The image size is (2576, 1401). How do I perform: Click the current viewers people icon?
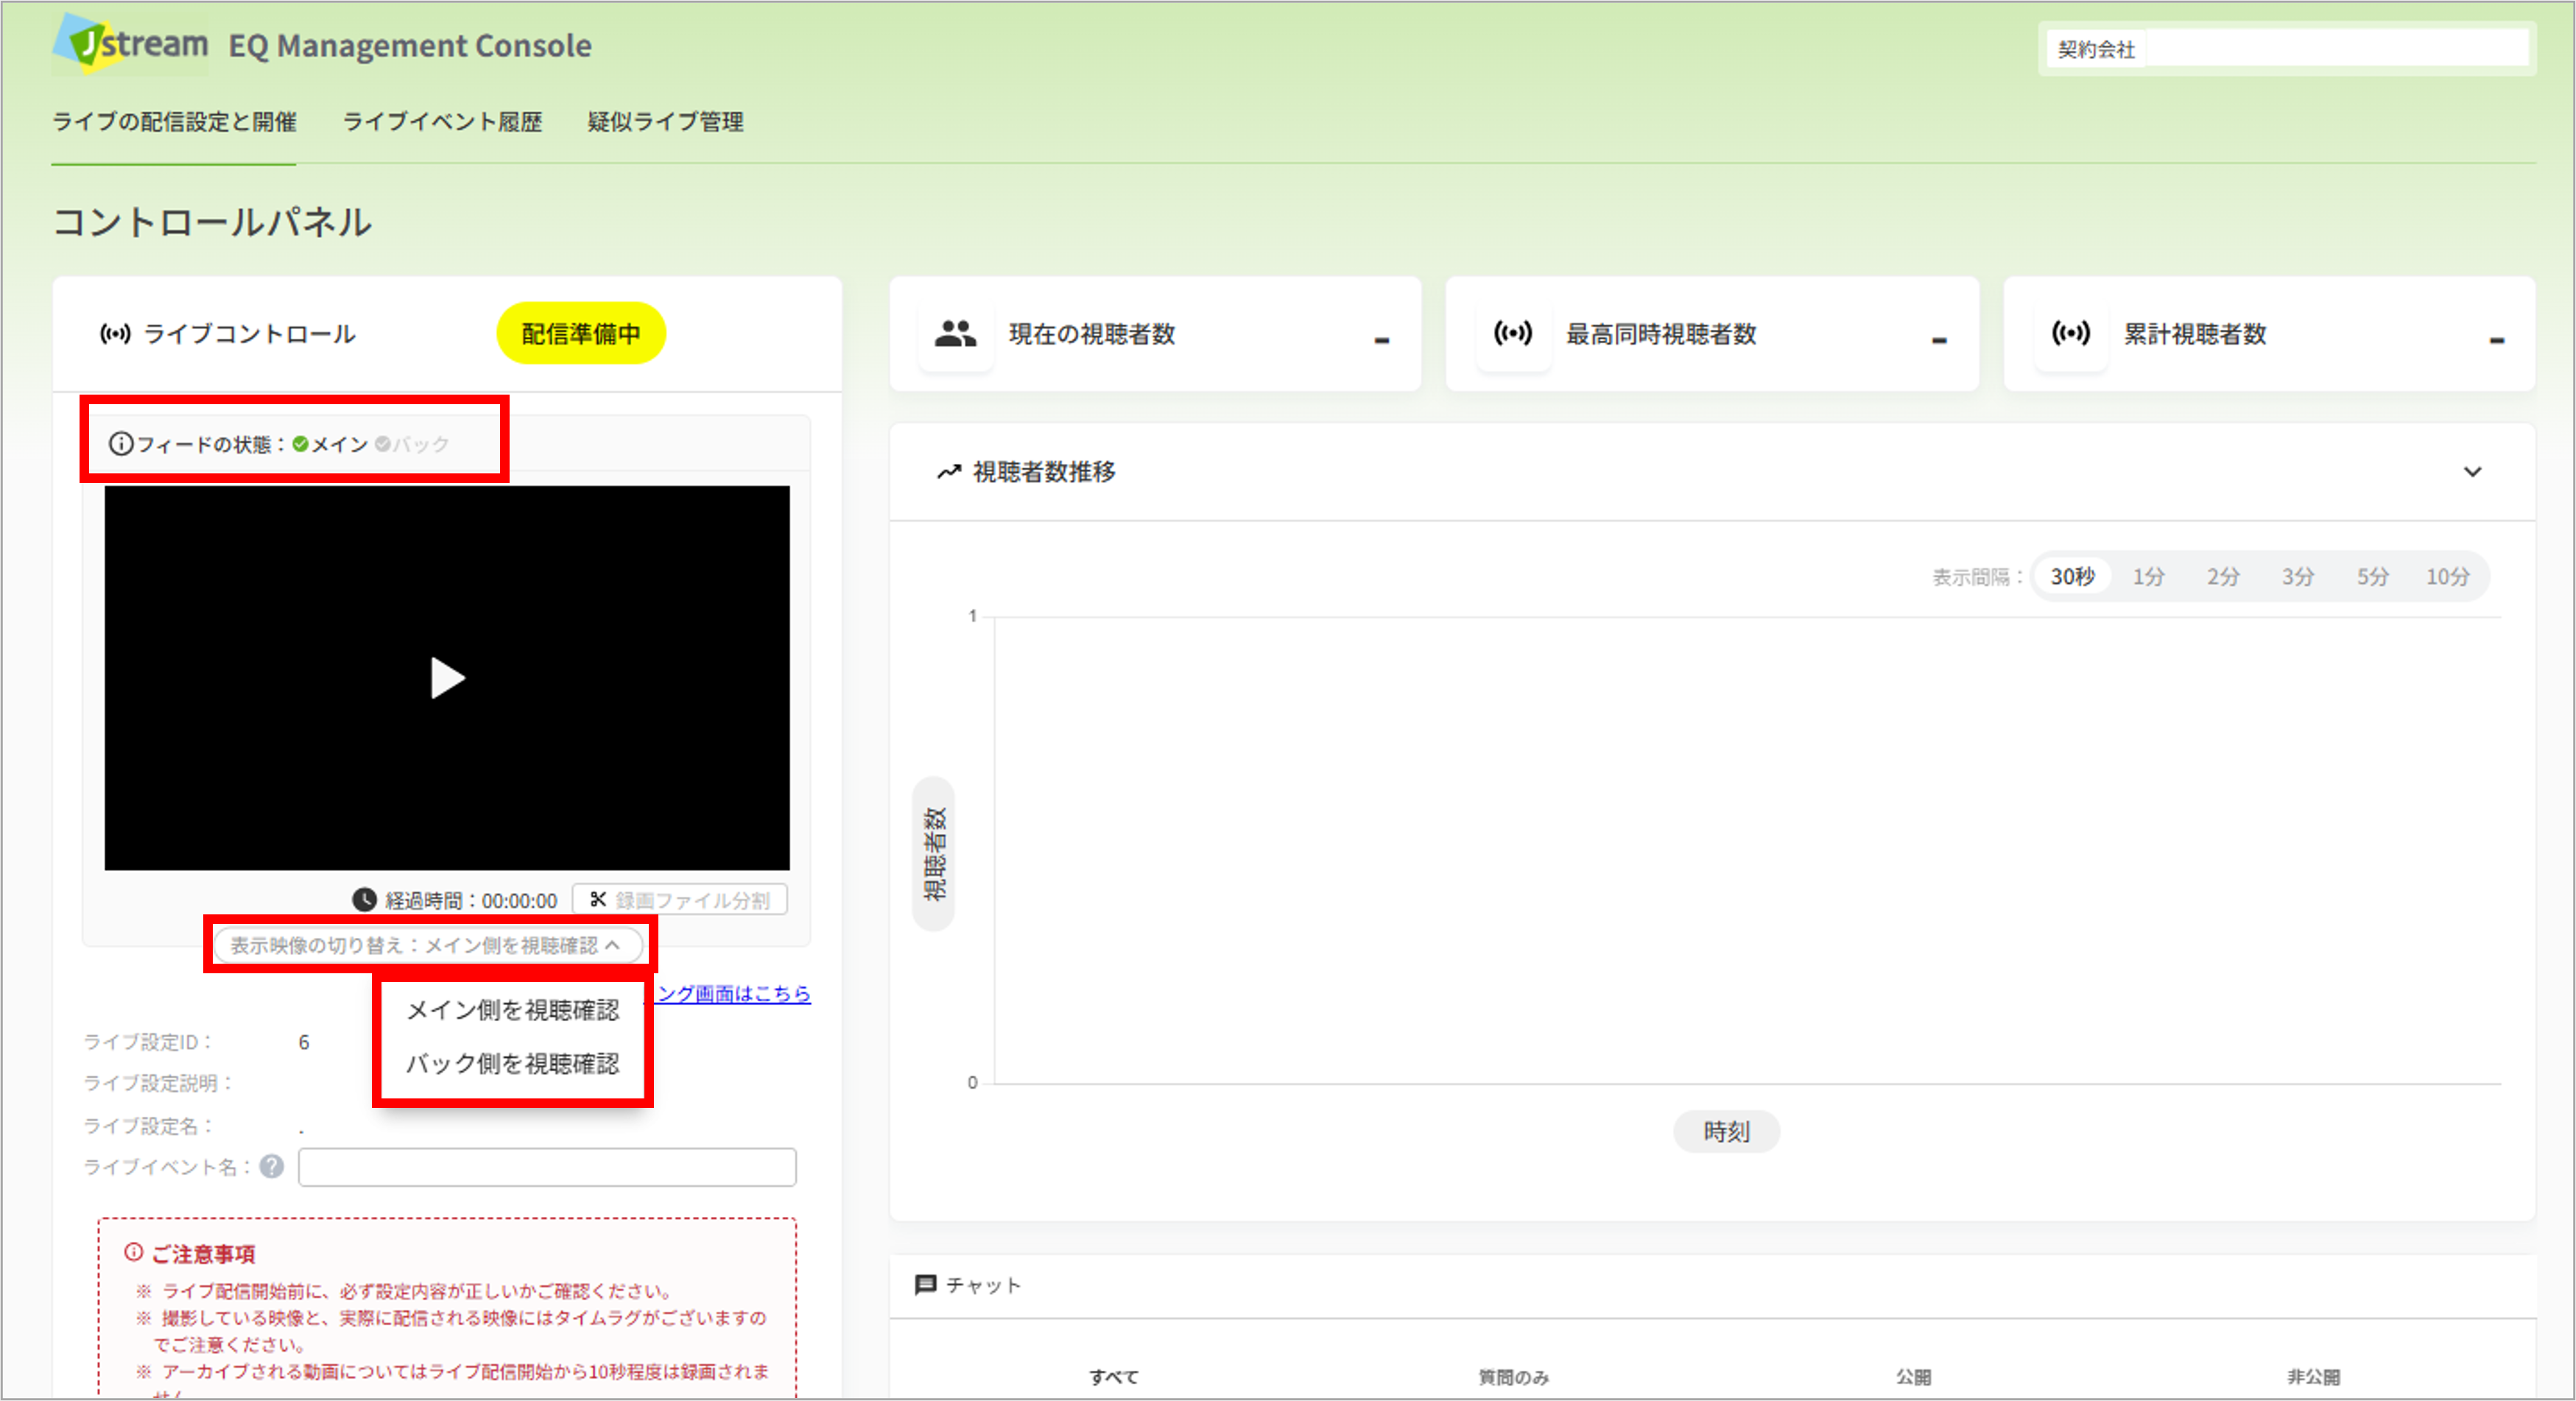pos(955,333)
